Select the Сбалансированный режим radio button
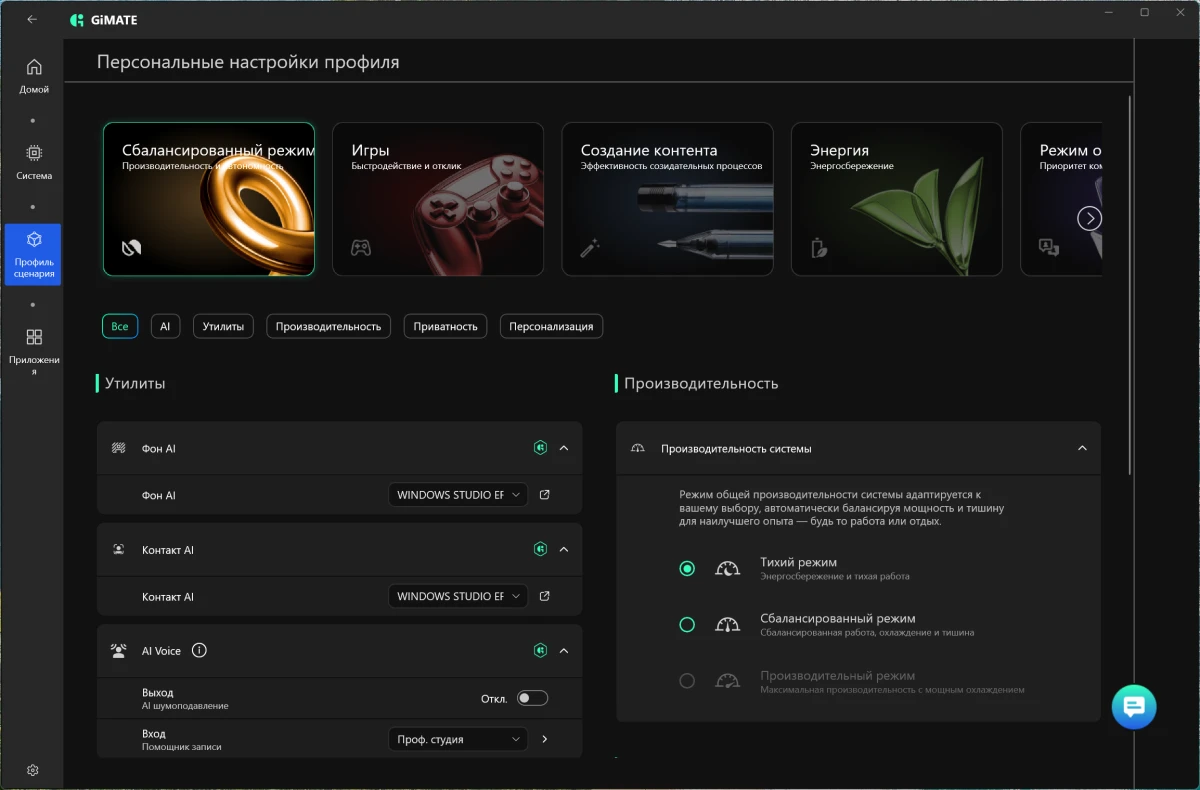The width and height of the screenshot is (1200, 790). click(x=687, y=624)
